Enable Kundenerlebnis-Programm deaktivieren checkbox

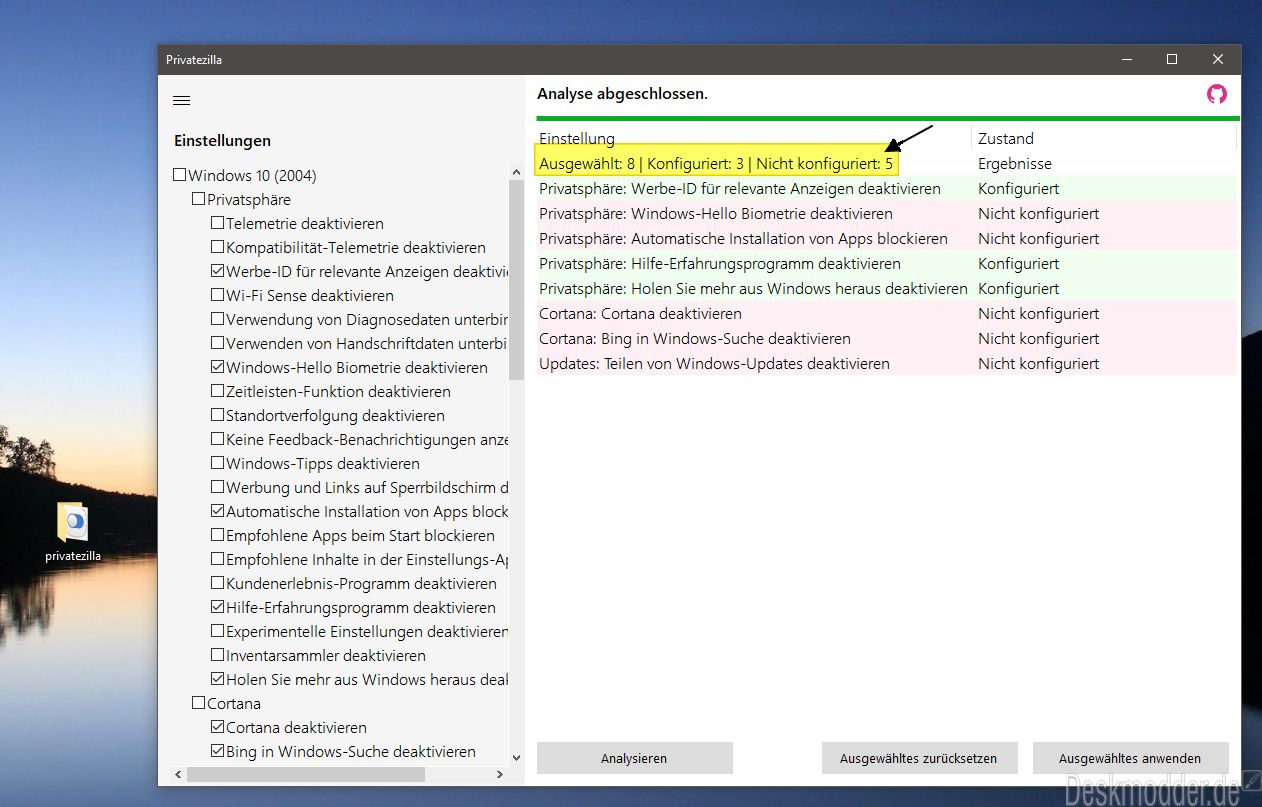tap(218, 583)
